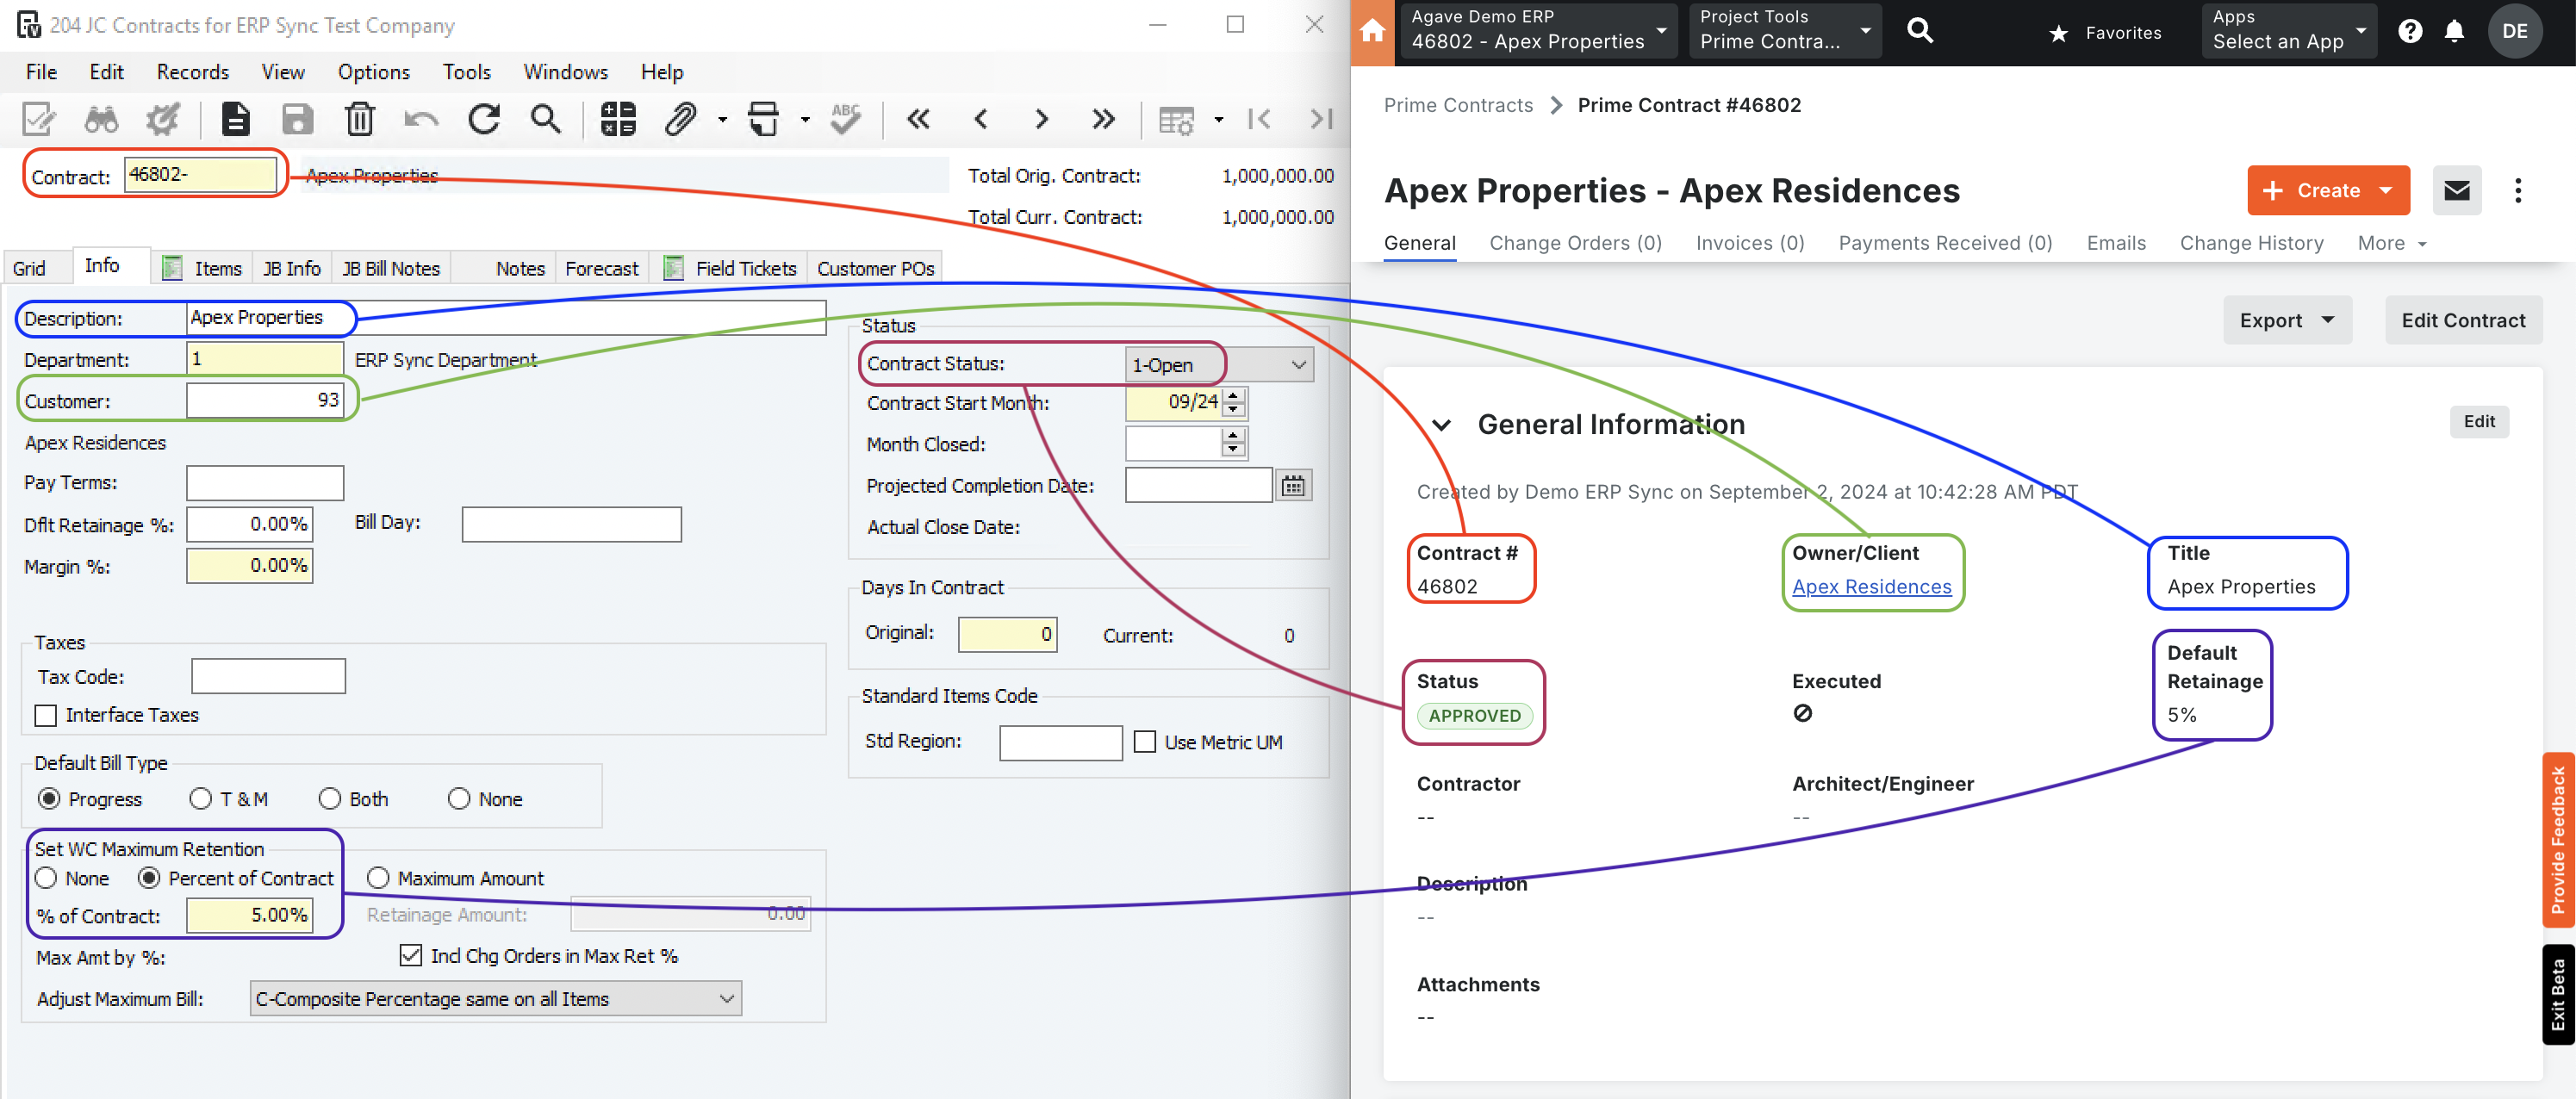Open the Export dropdown button
Viewport: 2576px width, 1099px height.
[2287, 320]
